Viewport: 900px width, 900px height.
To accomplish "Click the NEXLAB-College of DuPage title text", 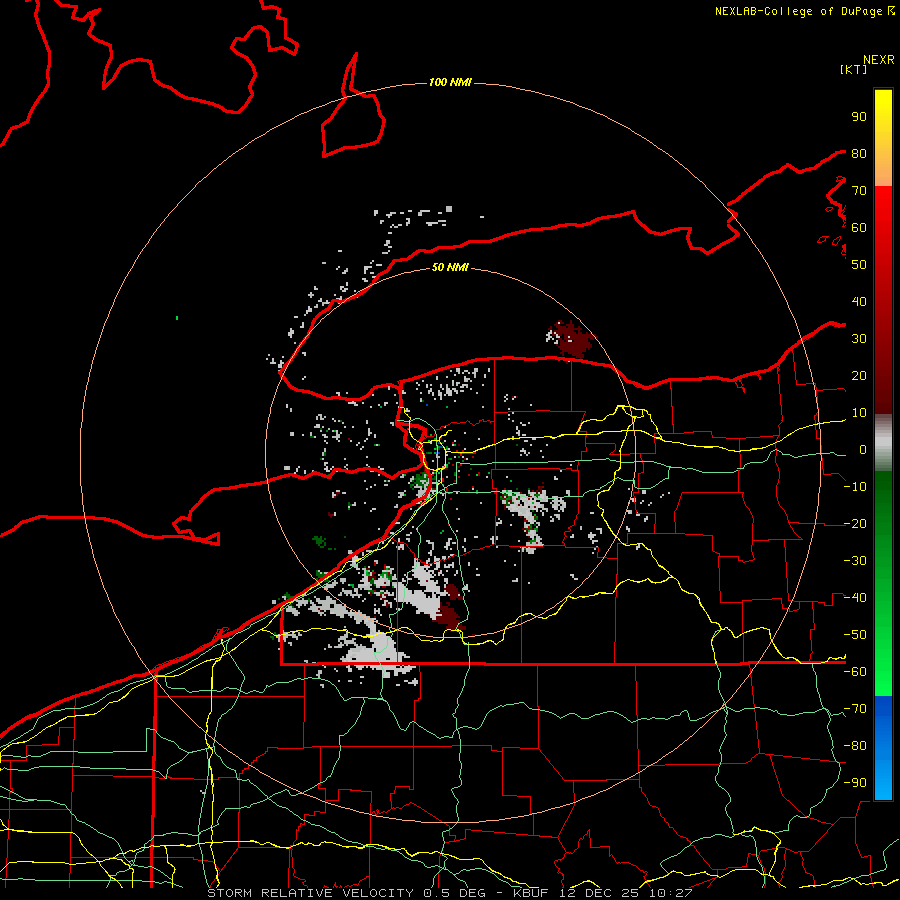I will click(804, 11).
